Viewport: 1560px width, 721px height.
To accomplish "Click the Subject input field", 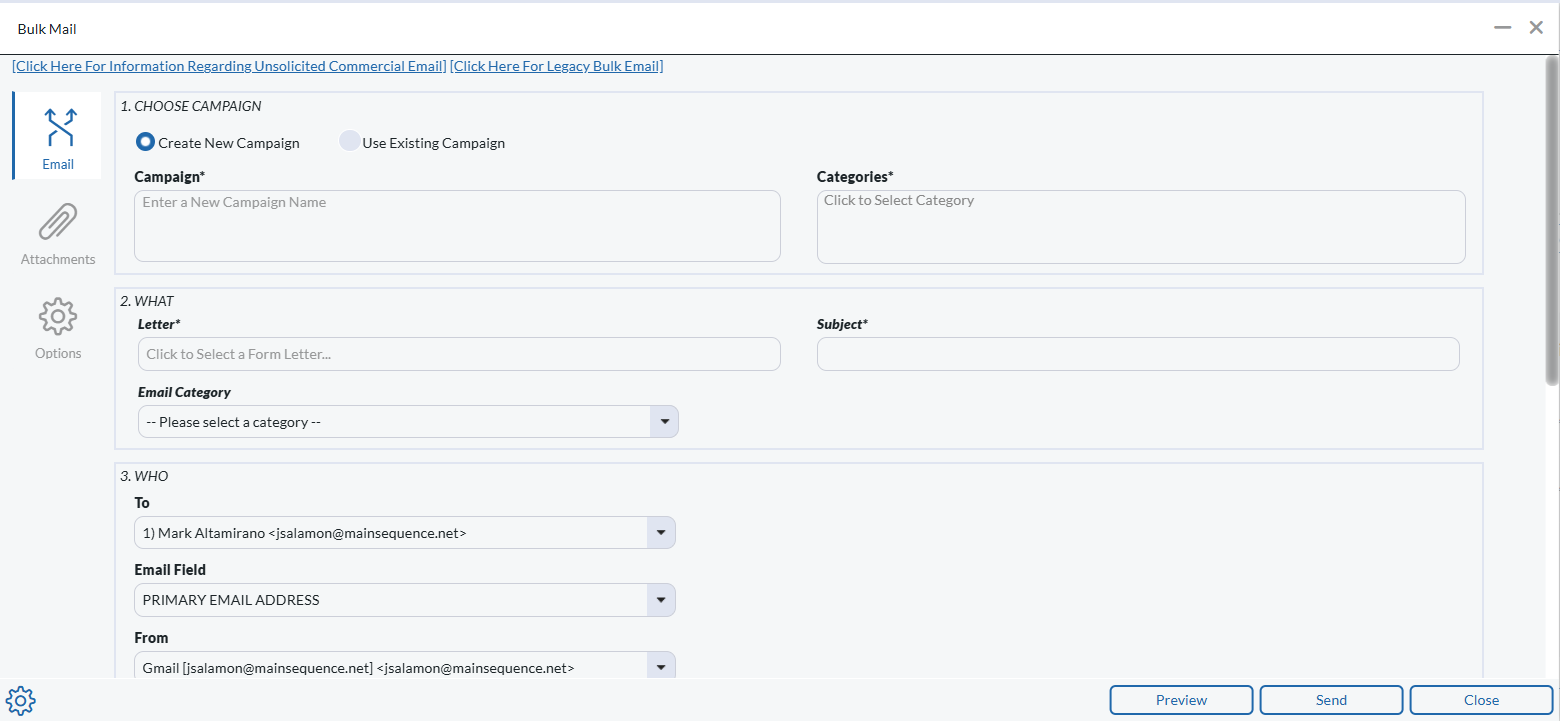I will [x=1138, y=354].
